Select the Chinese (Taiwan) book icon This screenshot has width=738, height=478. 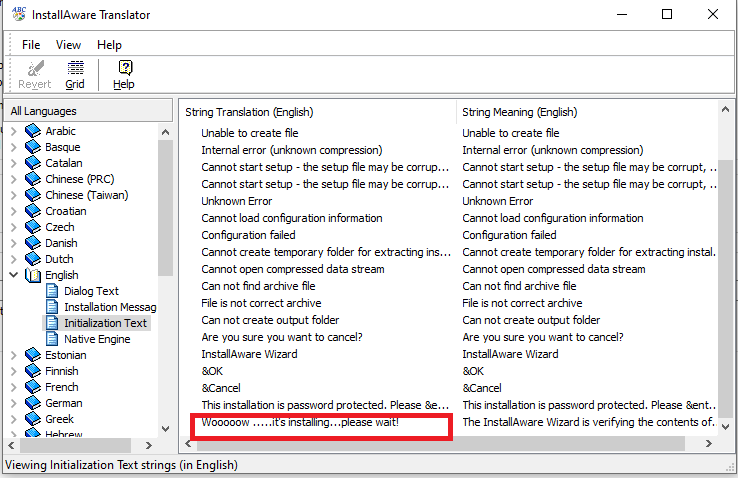[33, 195]
